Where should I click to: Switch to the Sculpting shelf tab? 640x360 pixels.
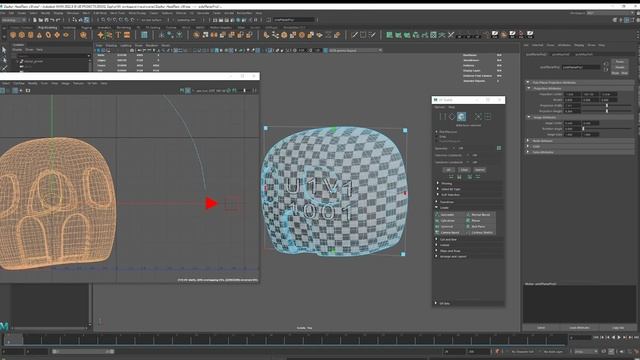(69, 28)
